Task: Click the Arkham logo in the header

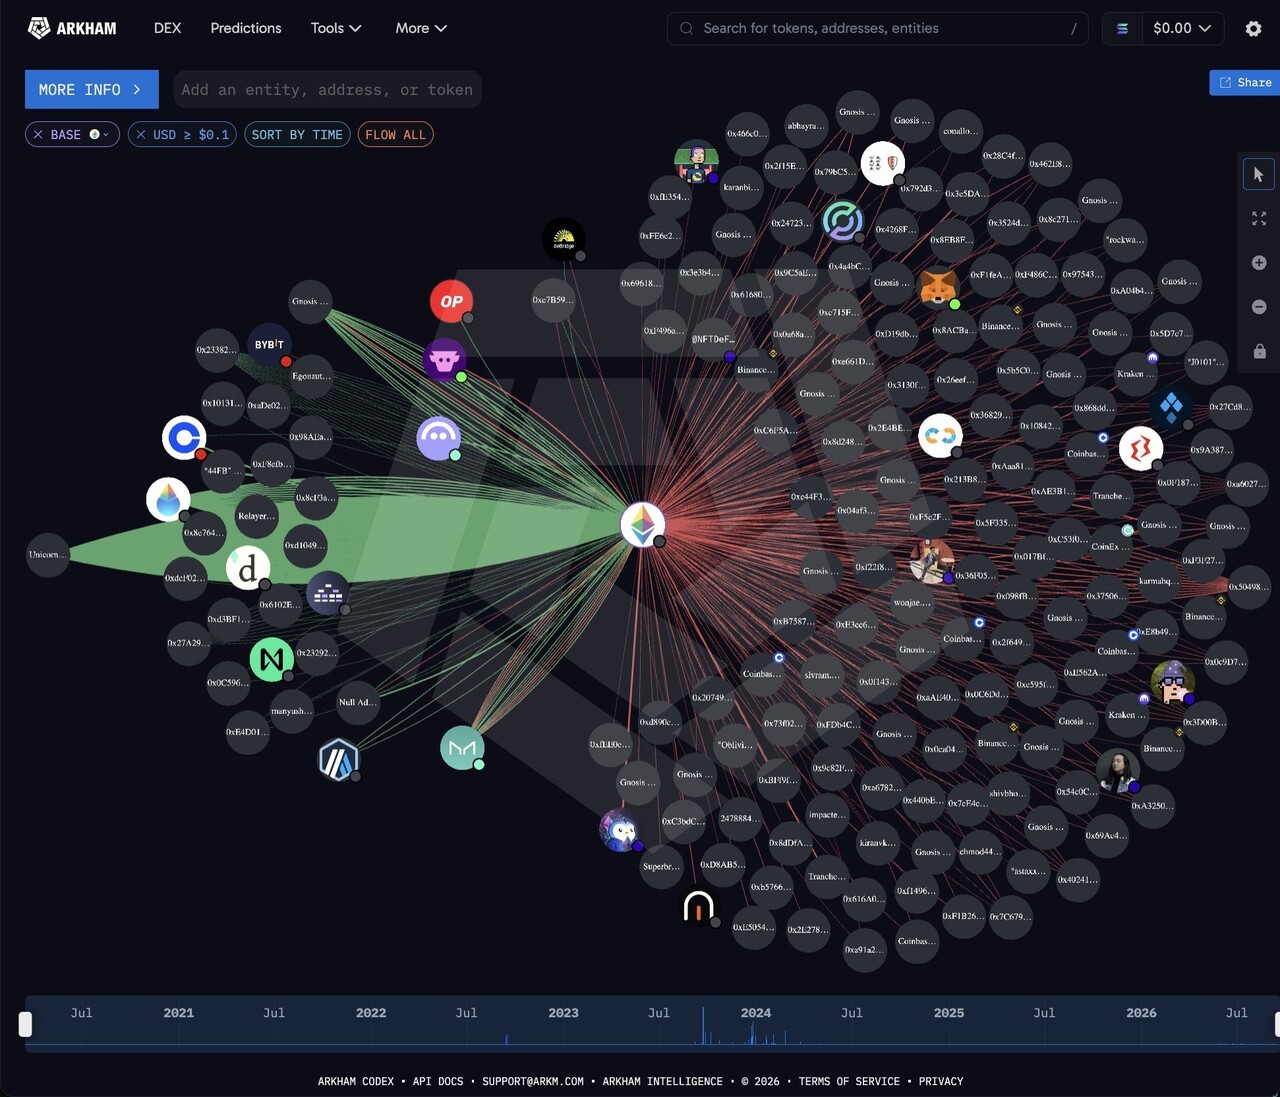Action: click(72, 28)
